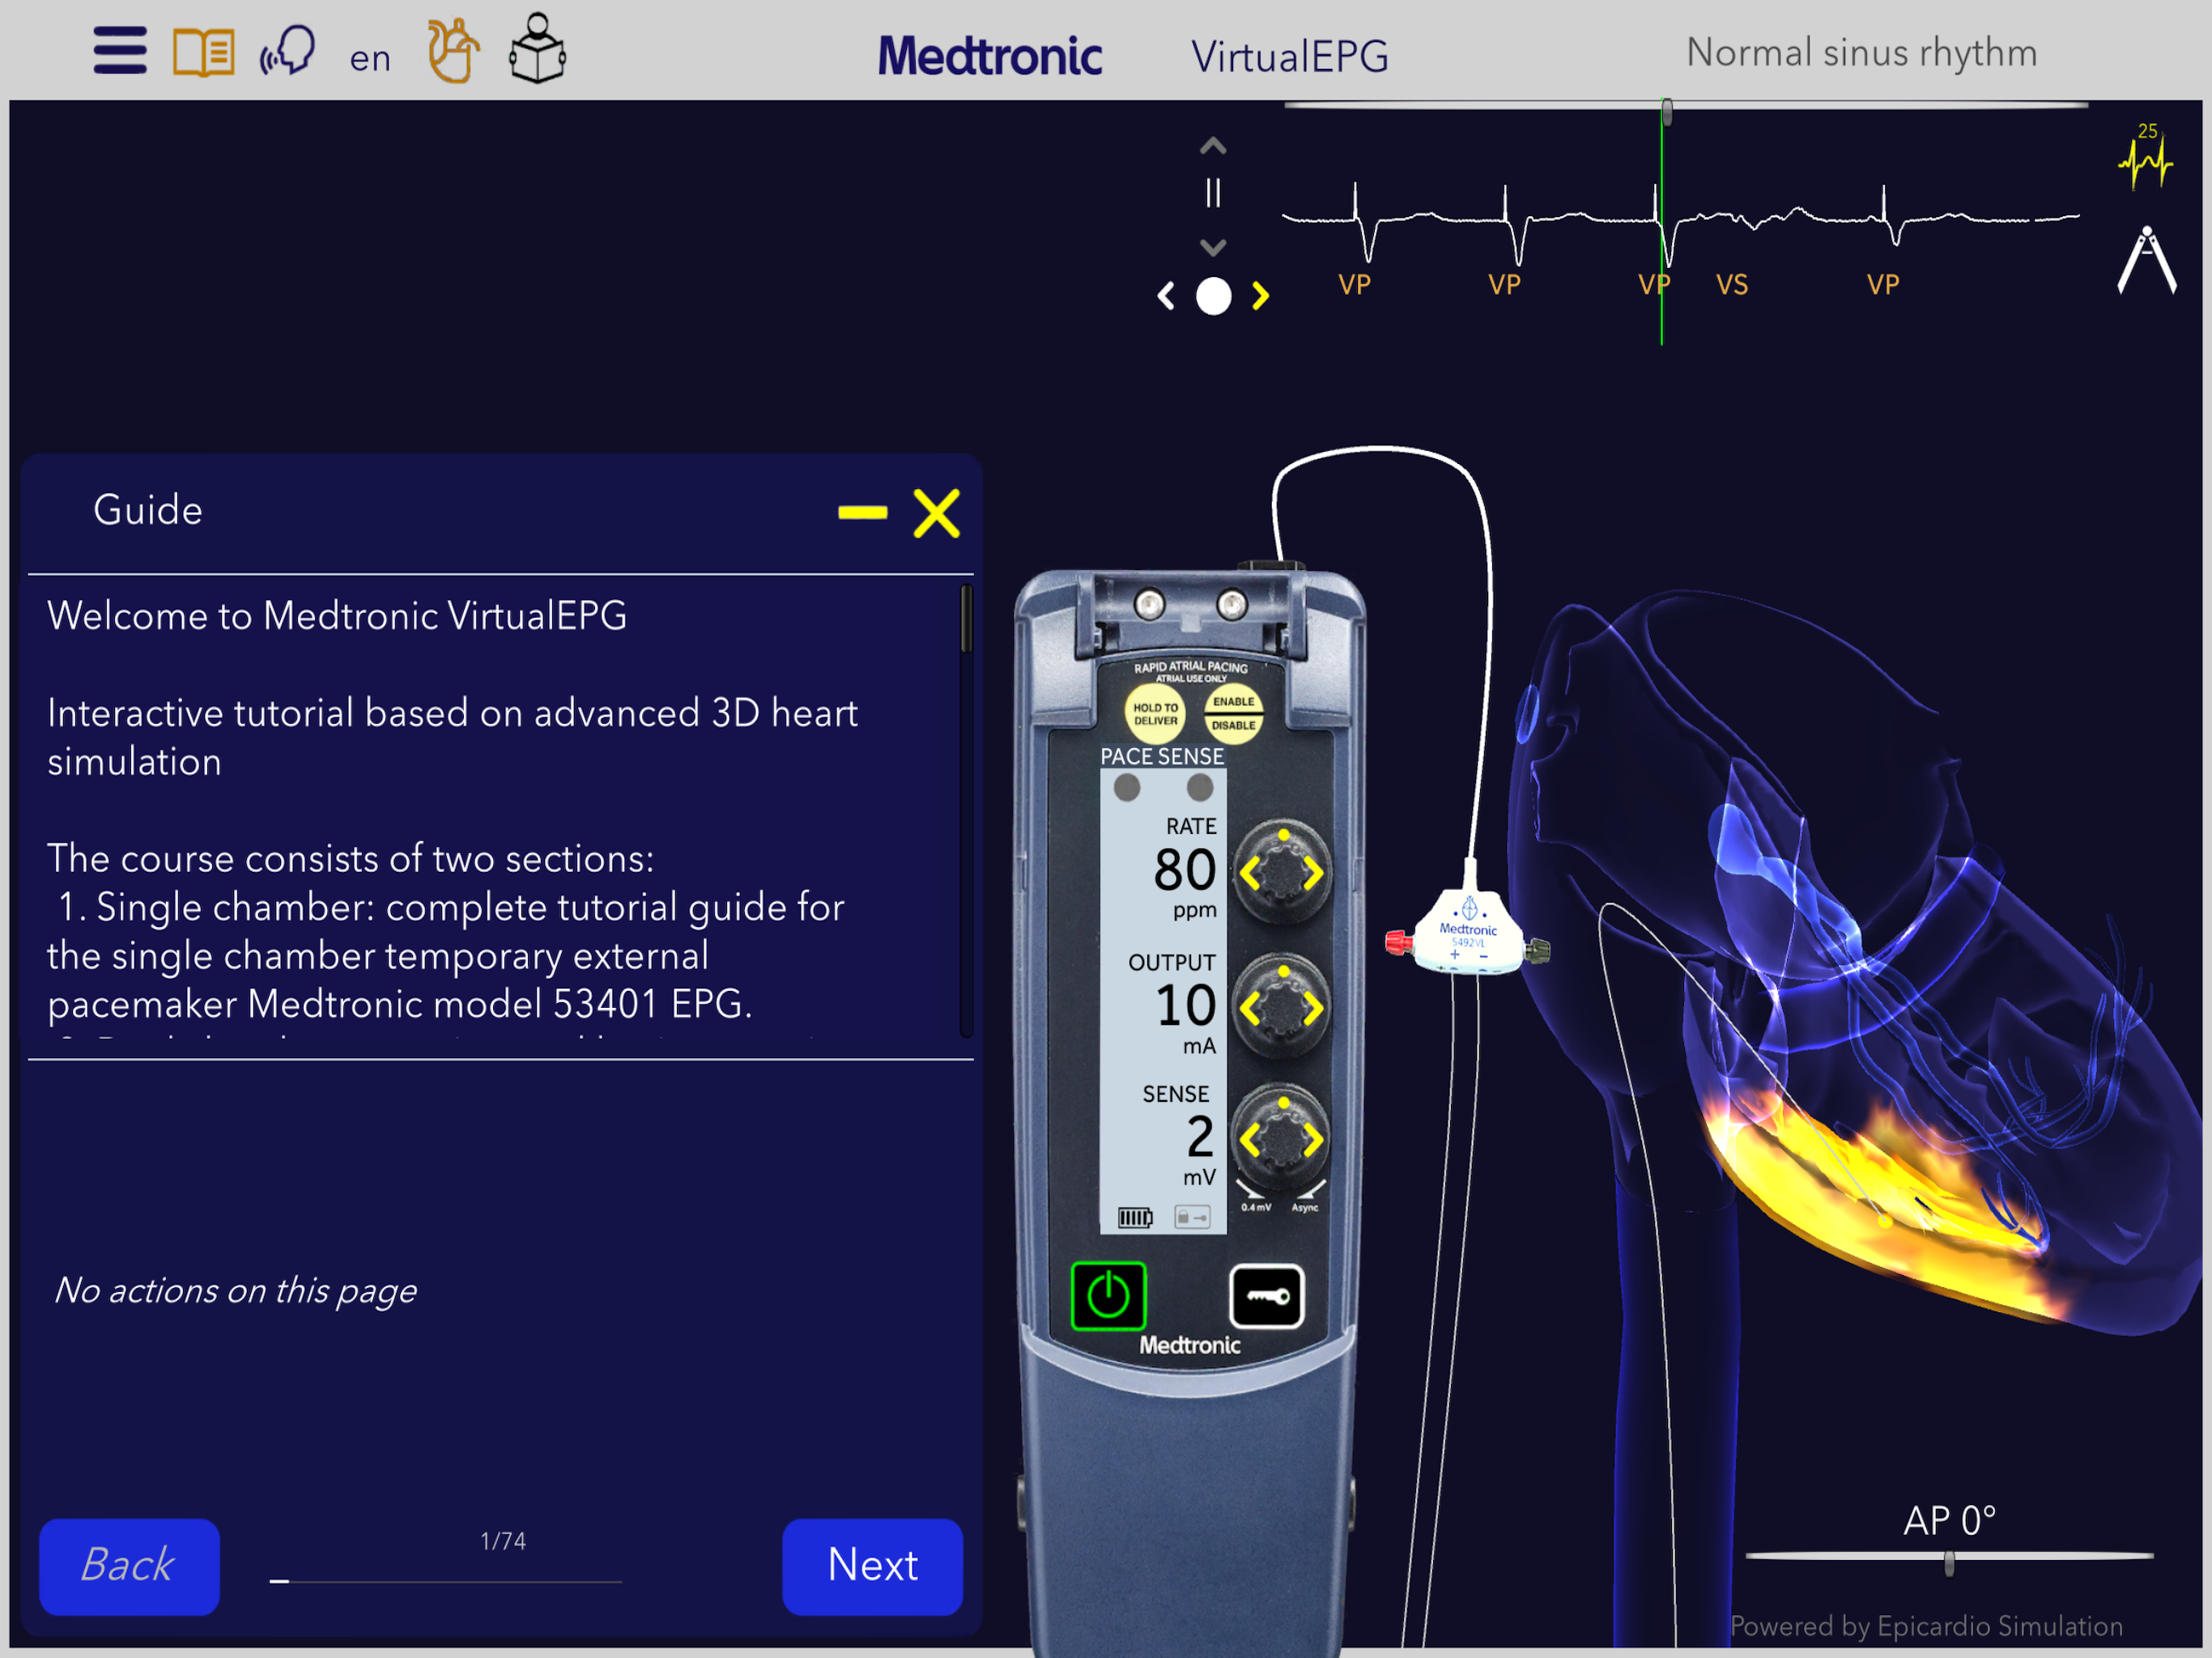Screen dimensions: 2212x1658
Task: Increase SENSE with right dial arrow
Action: [x=1313, y=1140]
